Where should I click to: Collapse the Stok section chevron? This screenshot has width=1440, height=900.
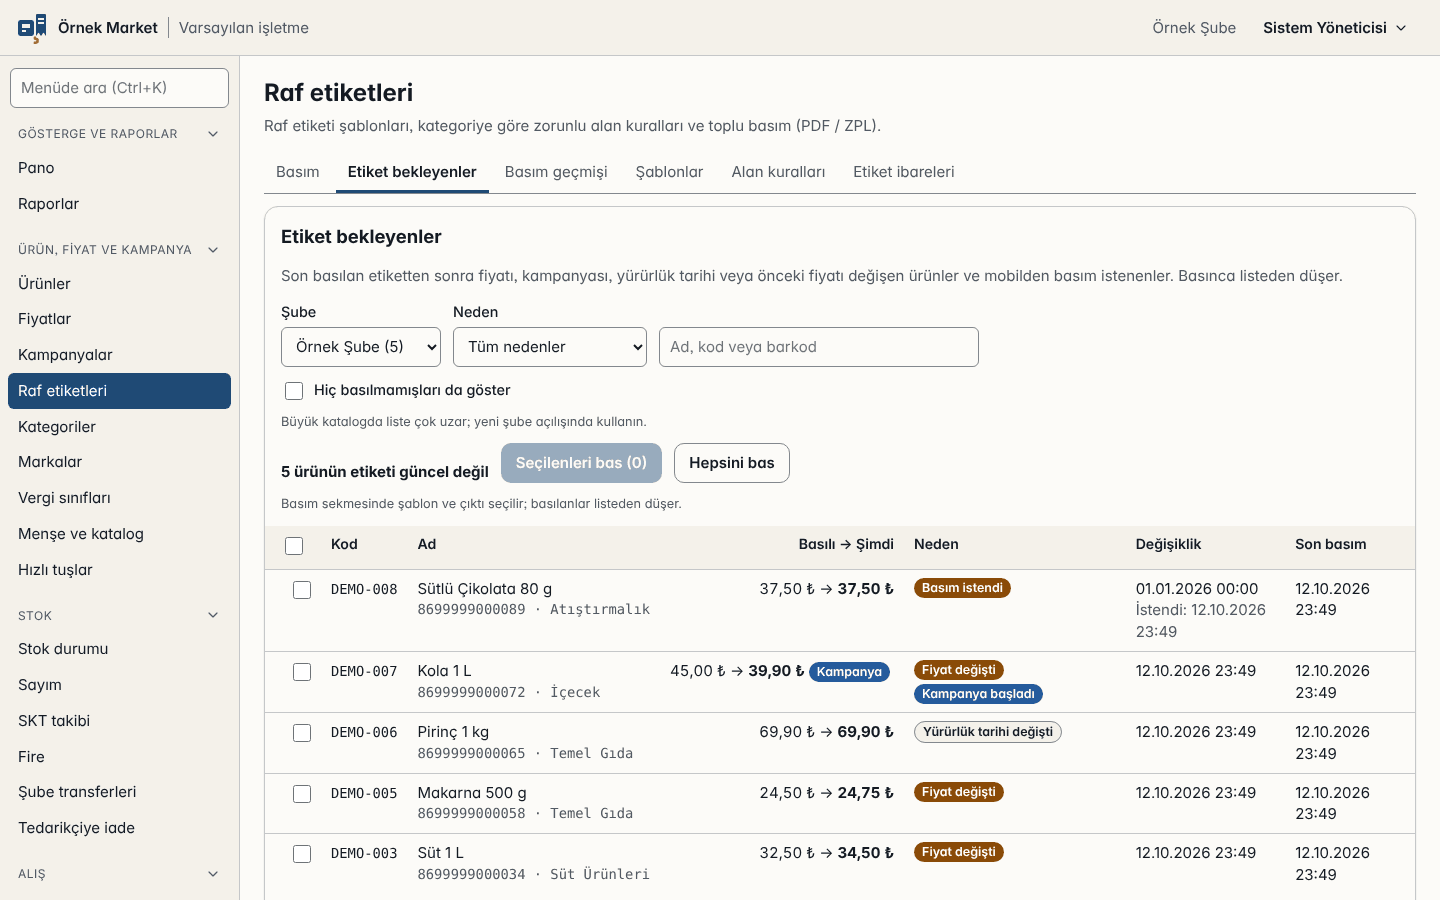[x=213, y=616]
